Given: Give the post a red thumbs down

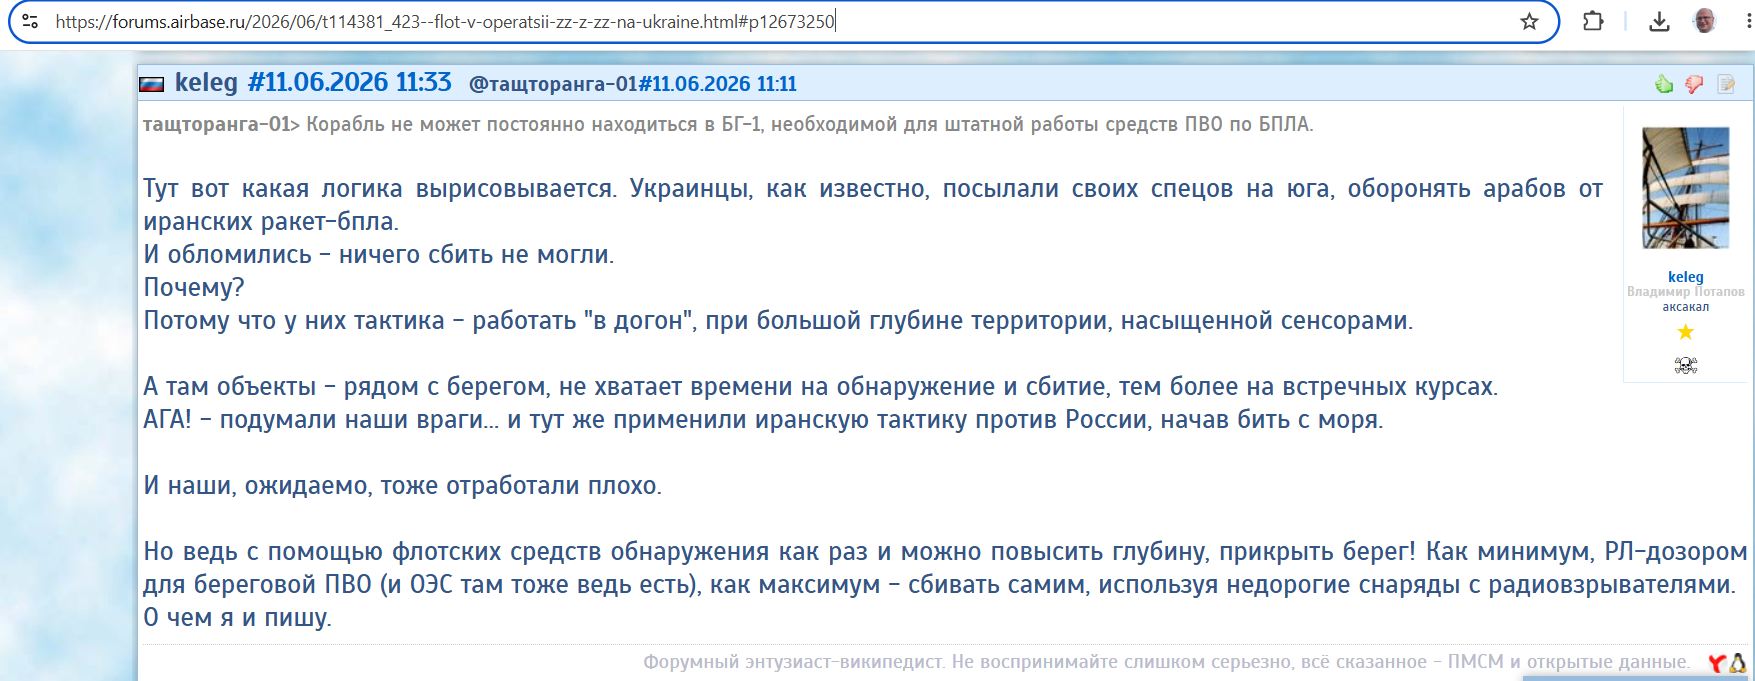Looking at the screenshot, I should coord(1694,84).
